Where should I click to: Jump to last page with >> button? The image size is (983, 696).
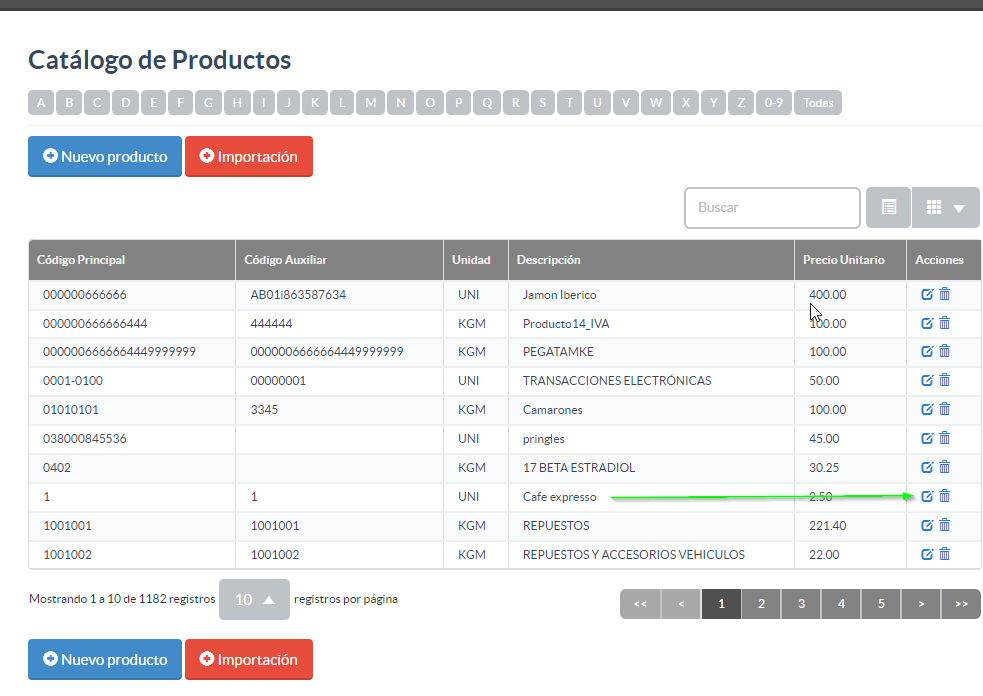(961, 604)
